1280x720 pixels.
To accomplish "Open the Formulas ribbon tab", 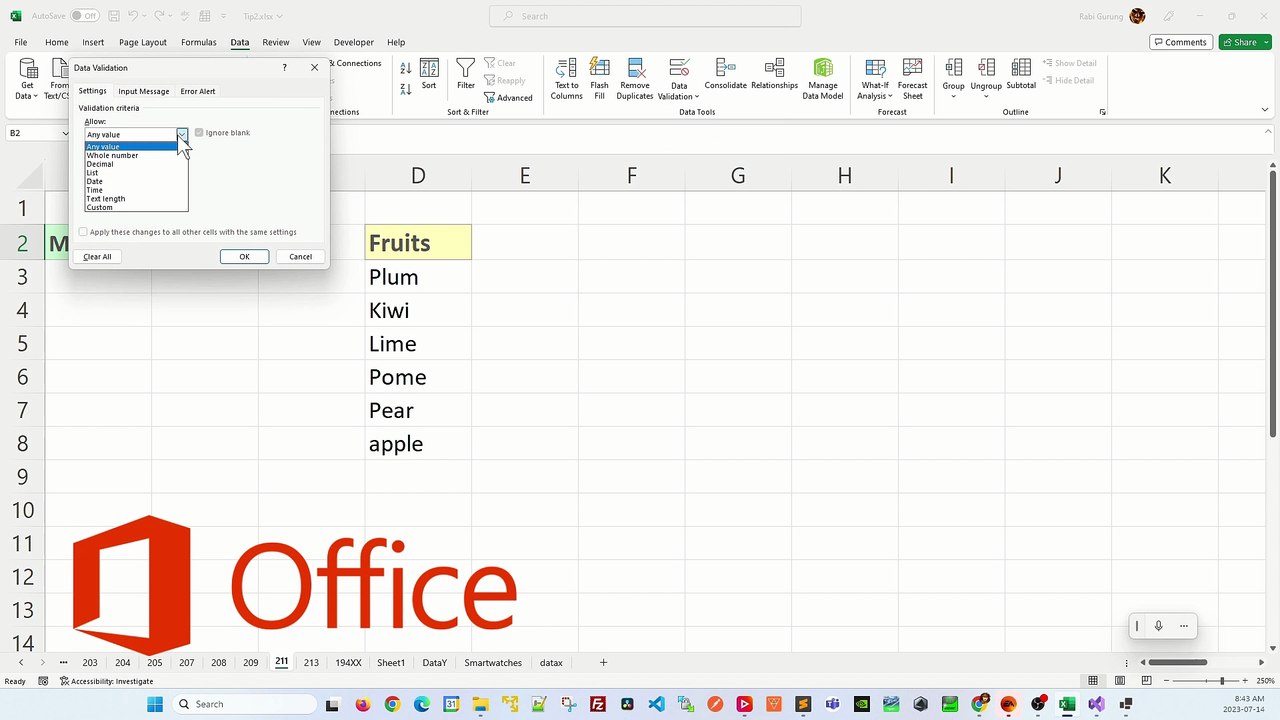I will coord(198,42).
